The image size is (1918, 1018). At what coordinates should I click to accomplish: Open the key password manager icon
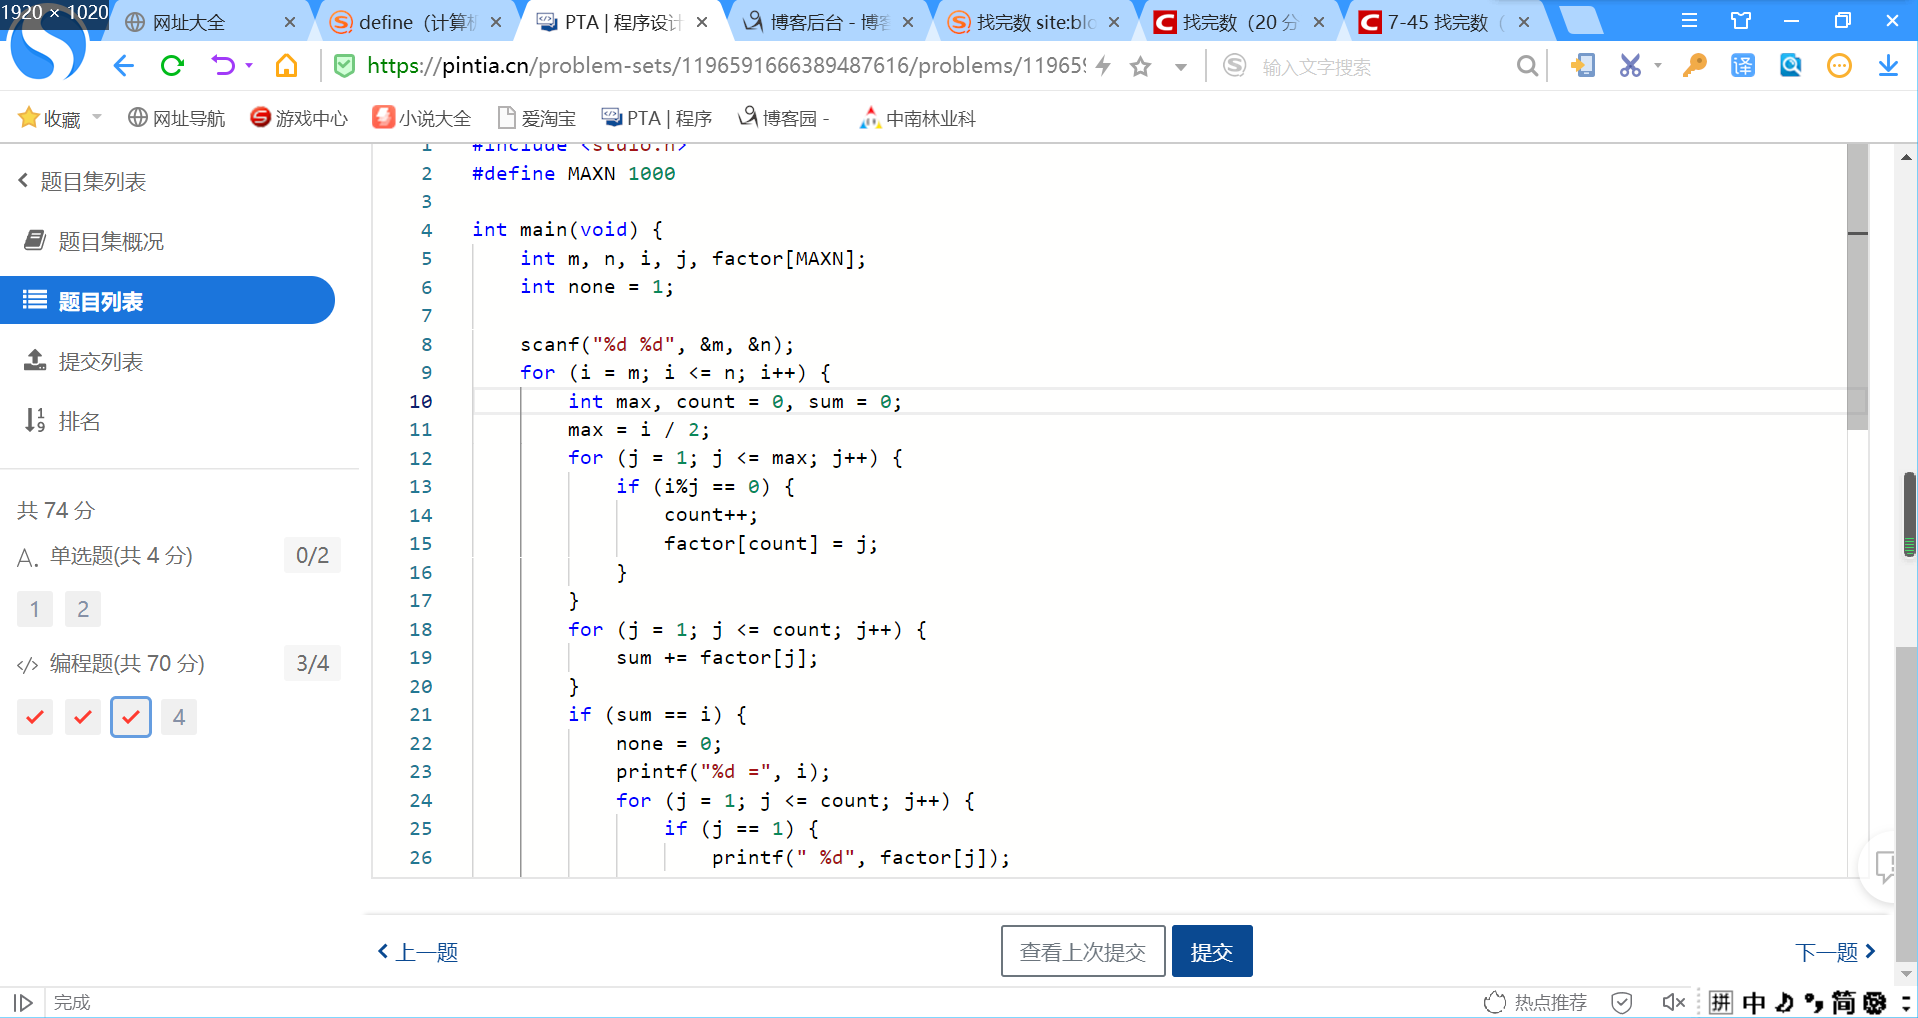1694,66
